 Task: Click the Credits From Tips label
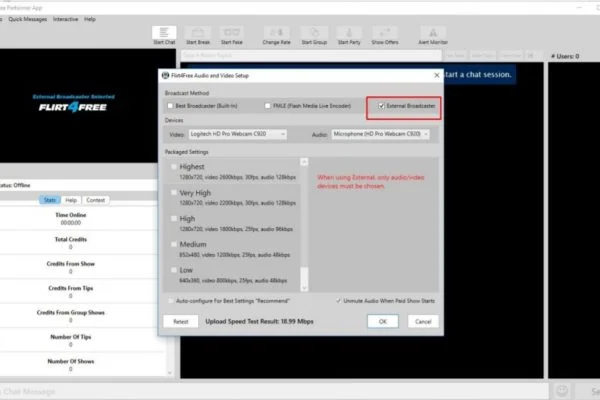pyautogui.click(x=71, y=288)
